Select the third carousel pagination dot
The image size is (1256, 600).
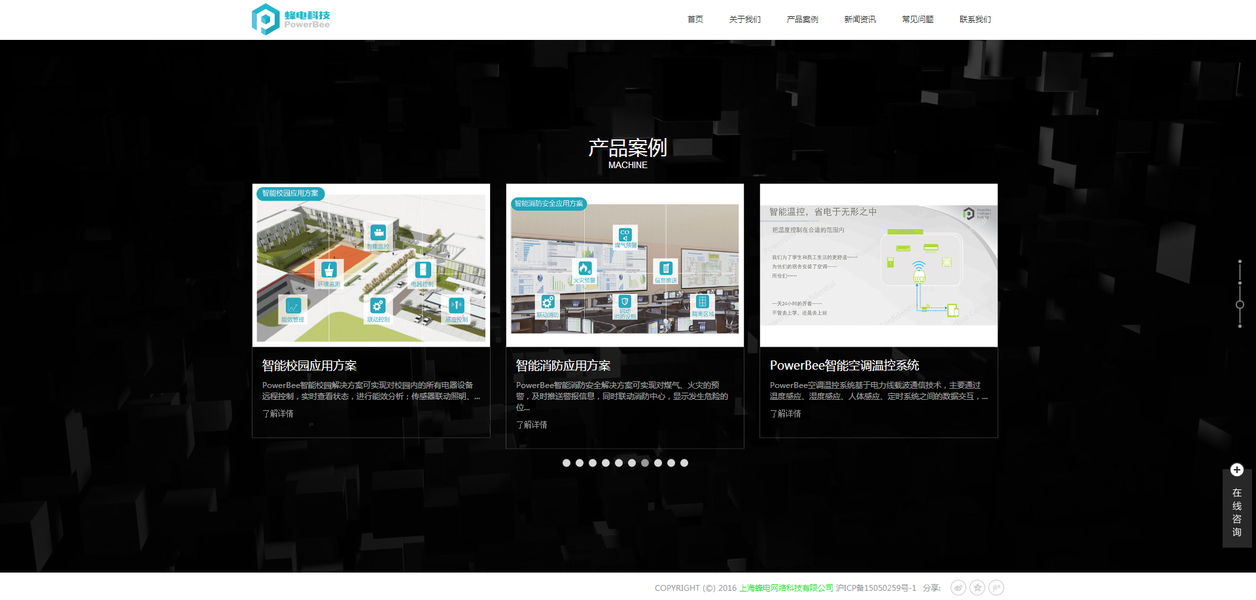point(593,463)
